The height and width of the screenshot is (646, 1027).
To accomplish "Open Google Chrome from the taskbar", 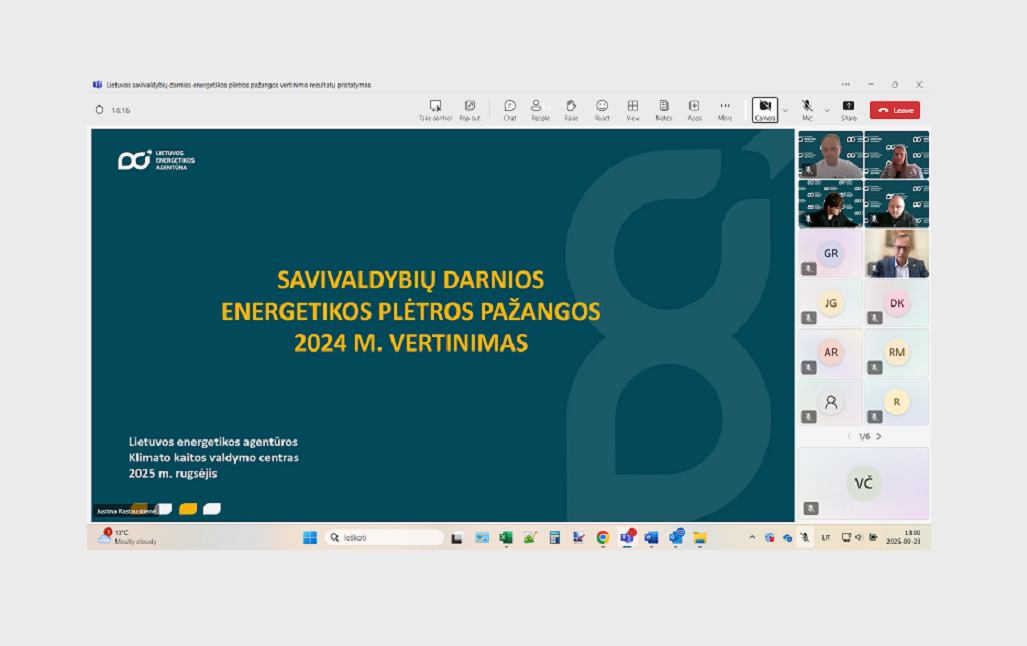I will click(603, 538).
